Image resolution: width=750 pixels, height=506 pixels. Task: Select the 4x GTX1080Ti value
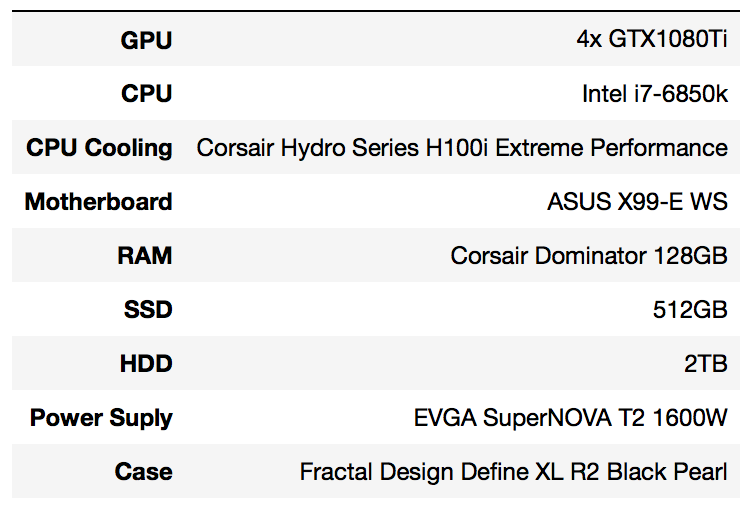click(x=651, y=39)
